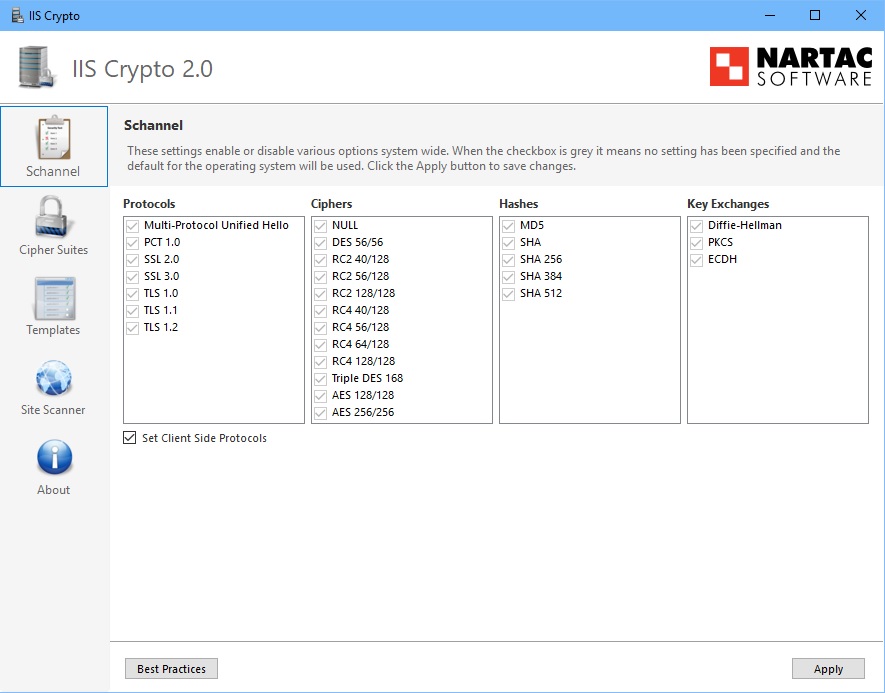Open the Templates panel icon

(54, 299)
